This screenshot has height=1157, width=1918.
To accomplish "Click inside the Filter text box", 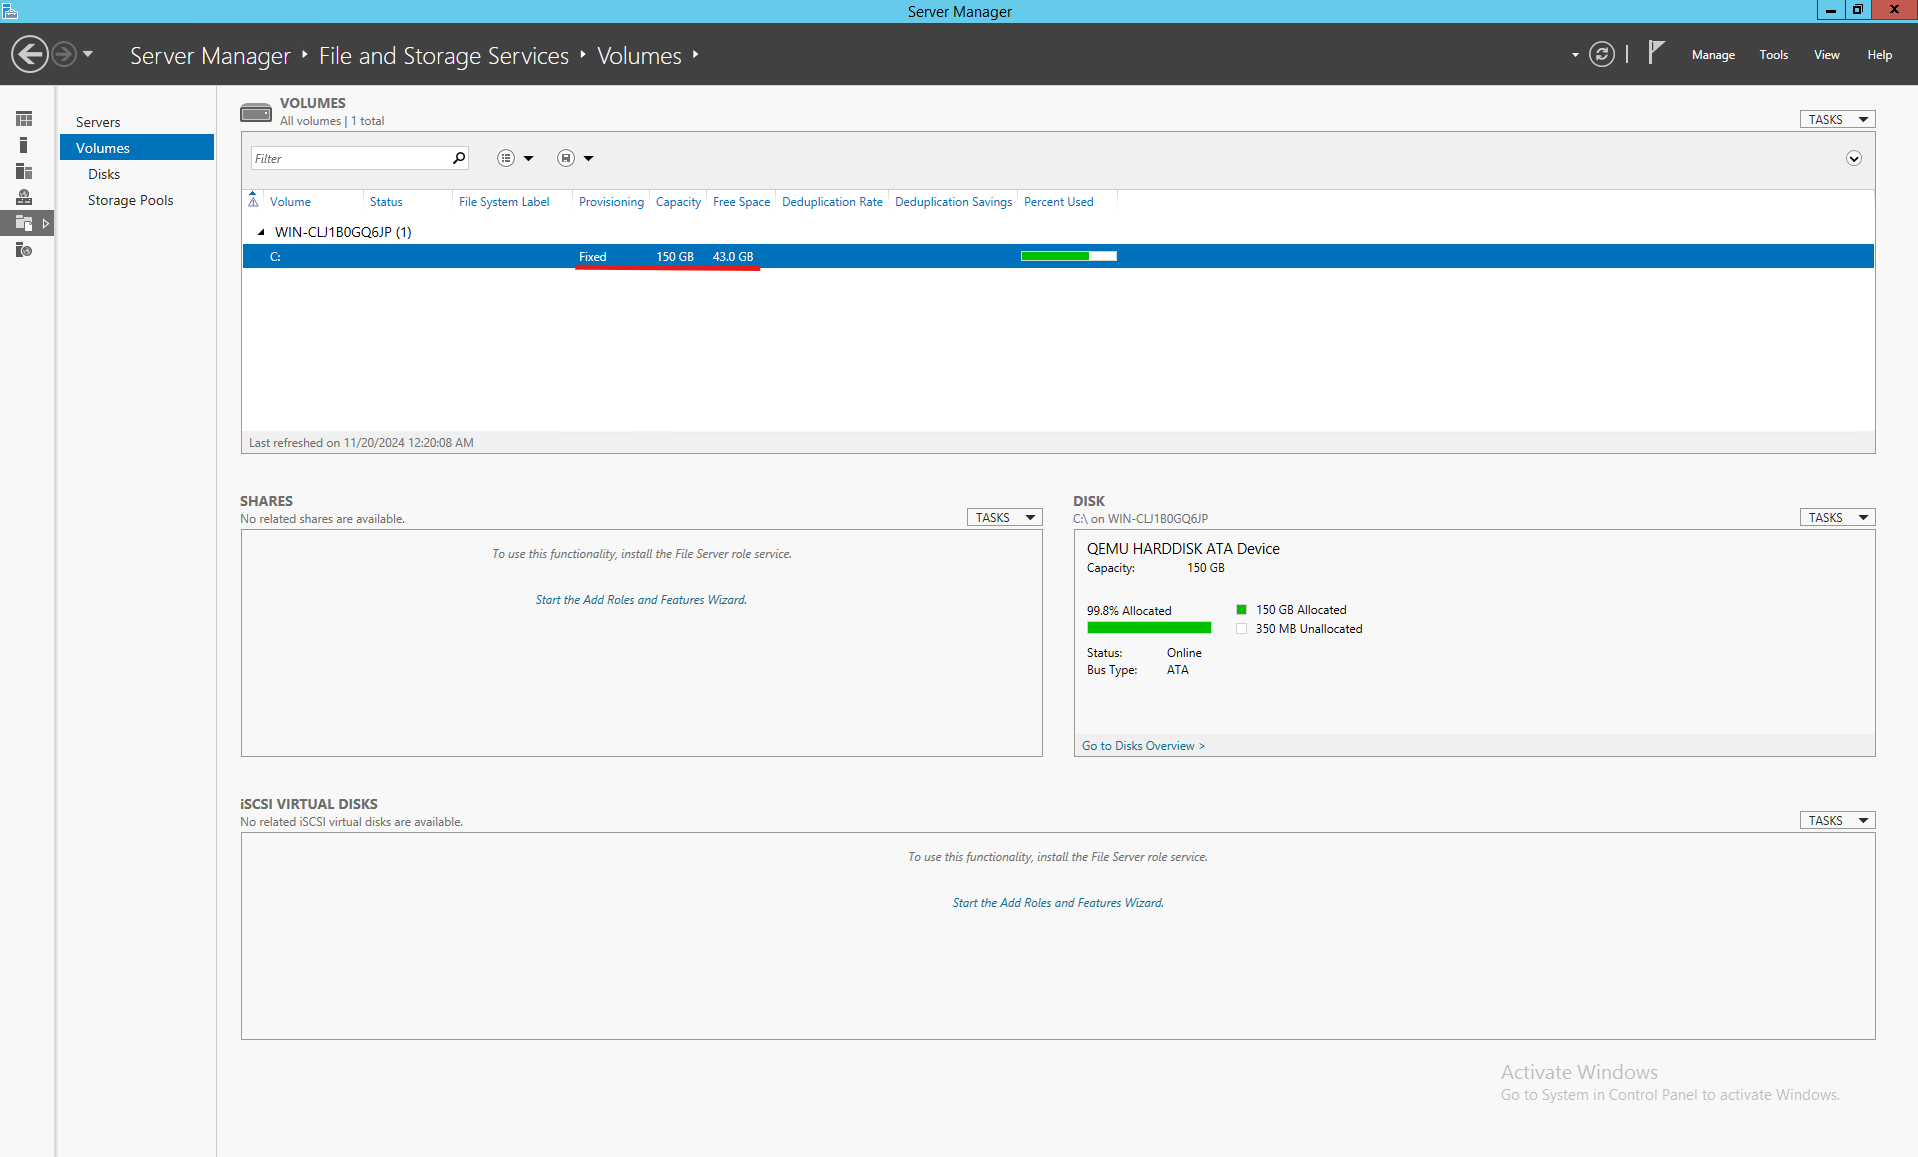I will point(350,158).
